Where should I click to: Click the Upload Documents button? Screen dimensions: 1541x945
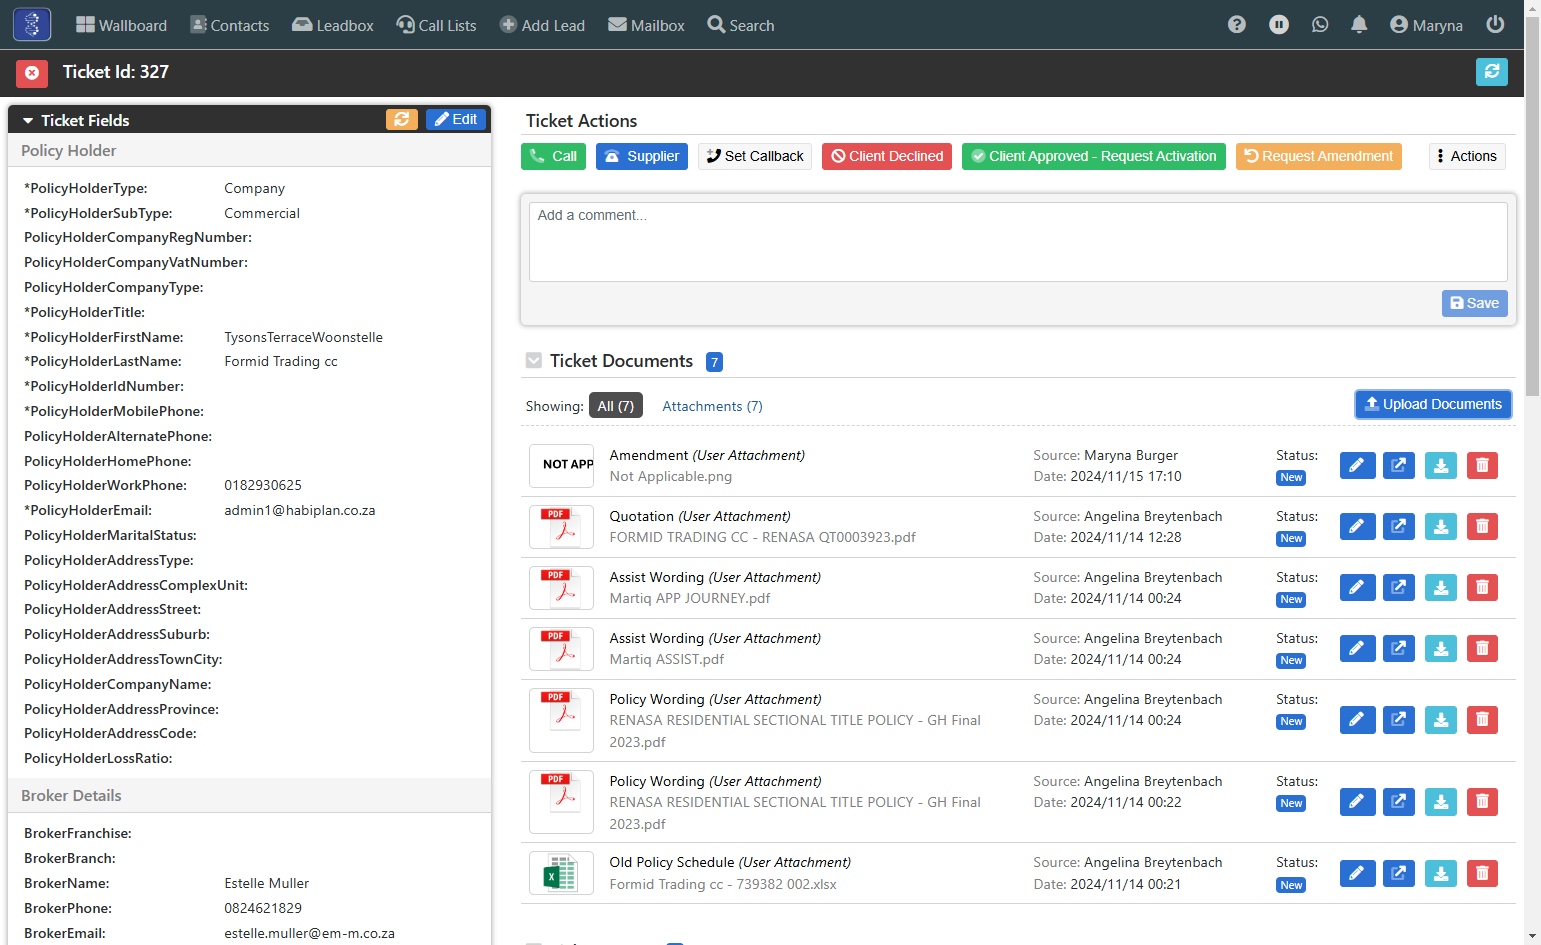point(1433,404)
